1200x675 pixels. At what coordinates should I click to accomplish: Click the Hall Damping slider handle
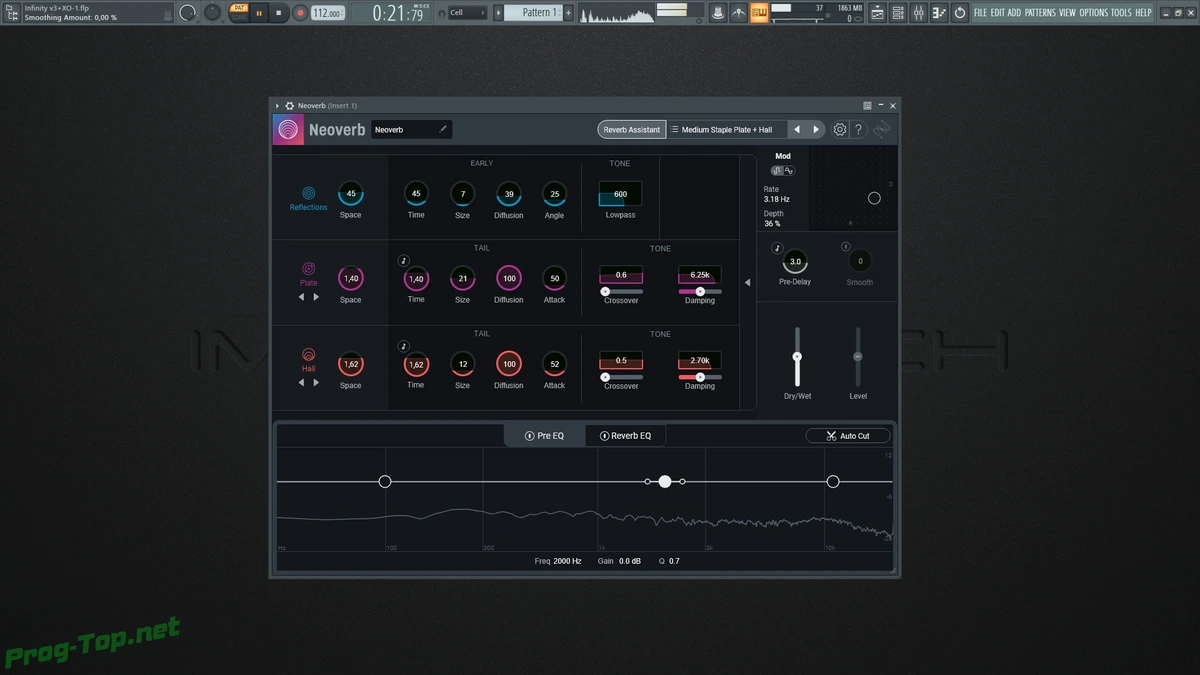point(700,377)
